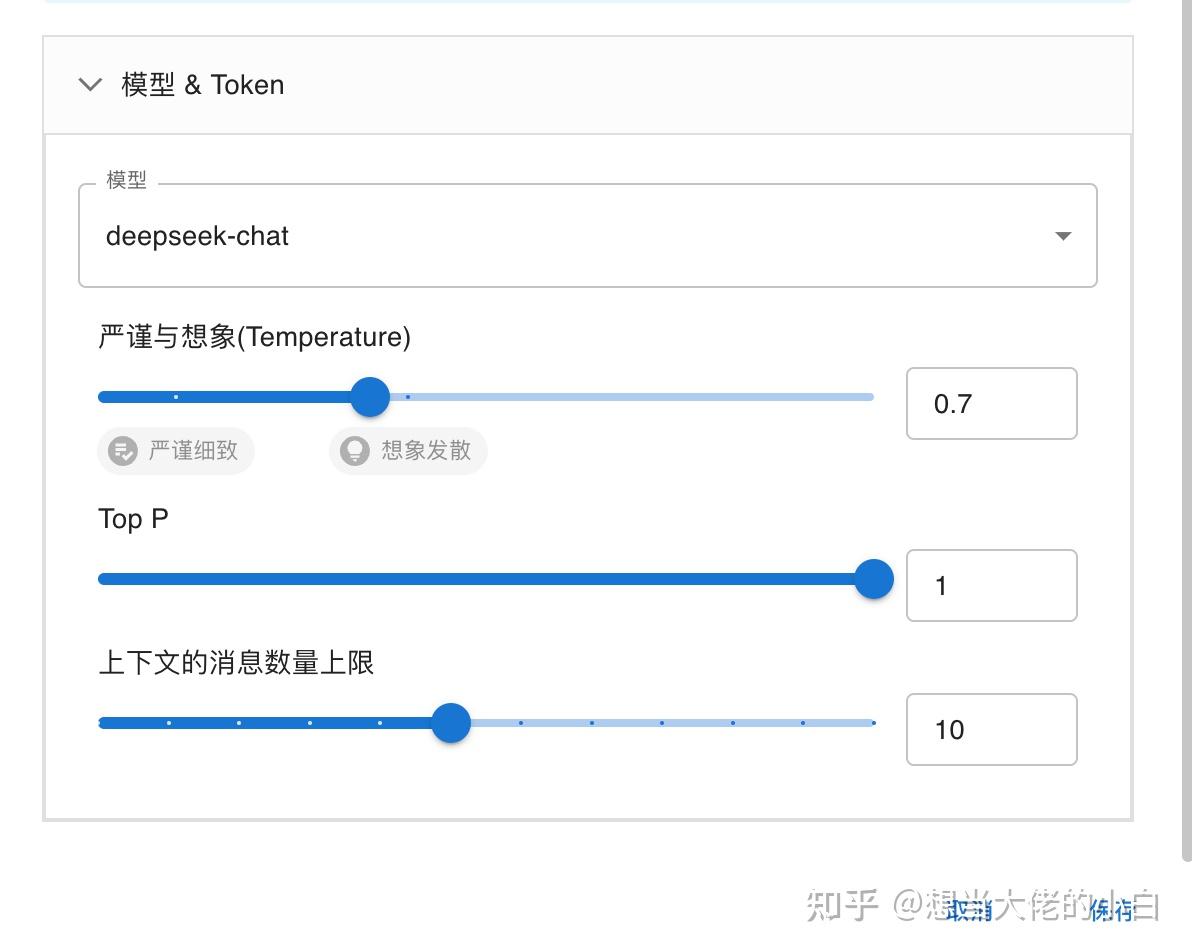This screenshot has width=1192, height=952.
Task: Click the 严谨与想象(Temperature) label
Action: coord(252,337)
